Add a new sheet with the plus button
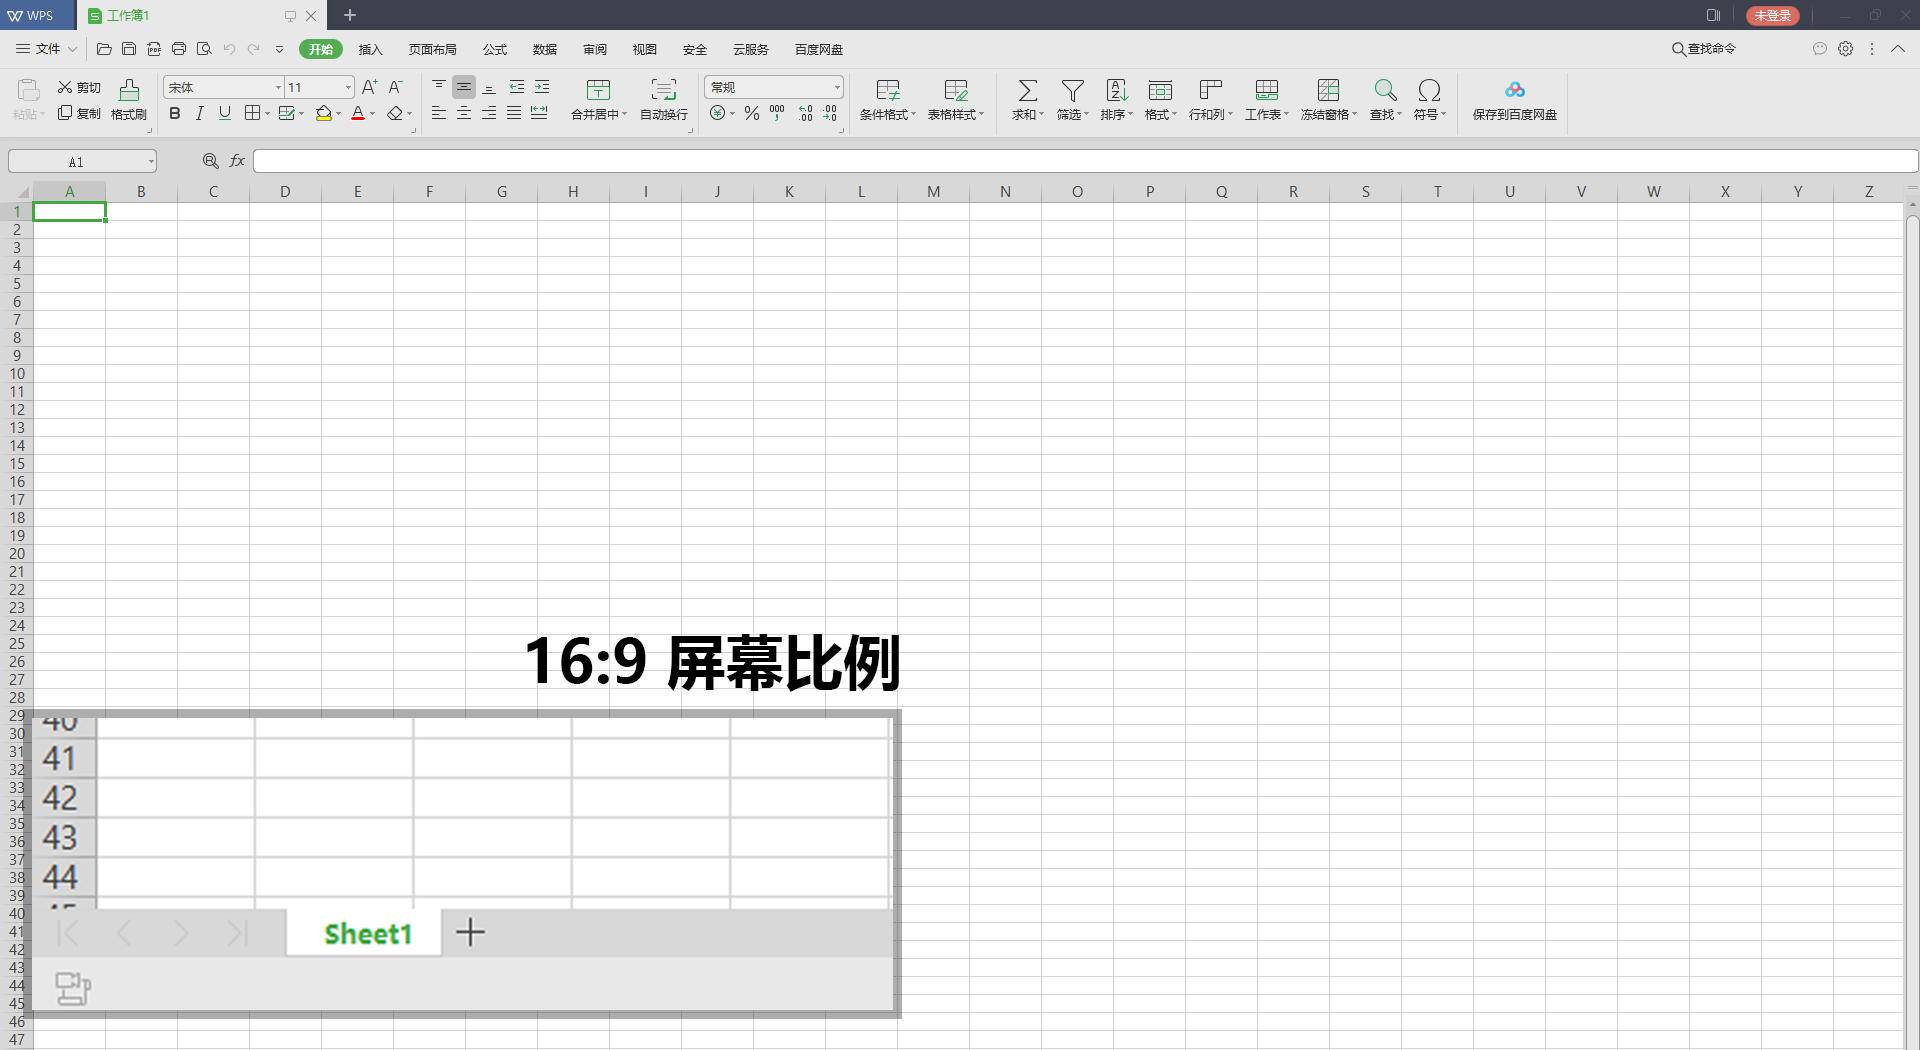Image resolution: width=1920 pixels, height=1050 pixels. pyautogui.click(x=470, y=932)
